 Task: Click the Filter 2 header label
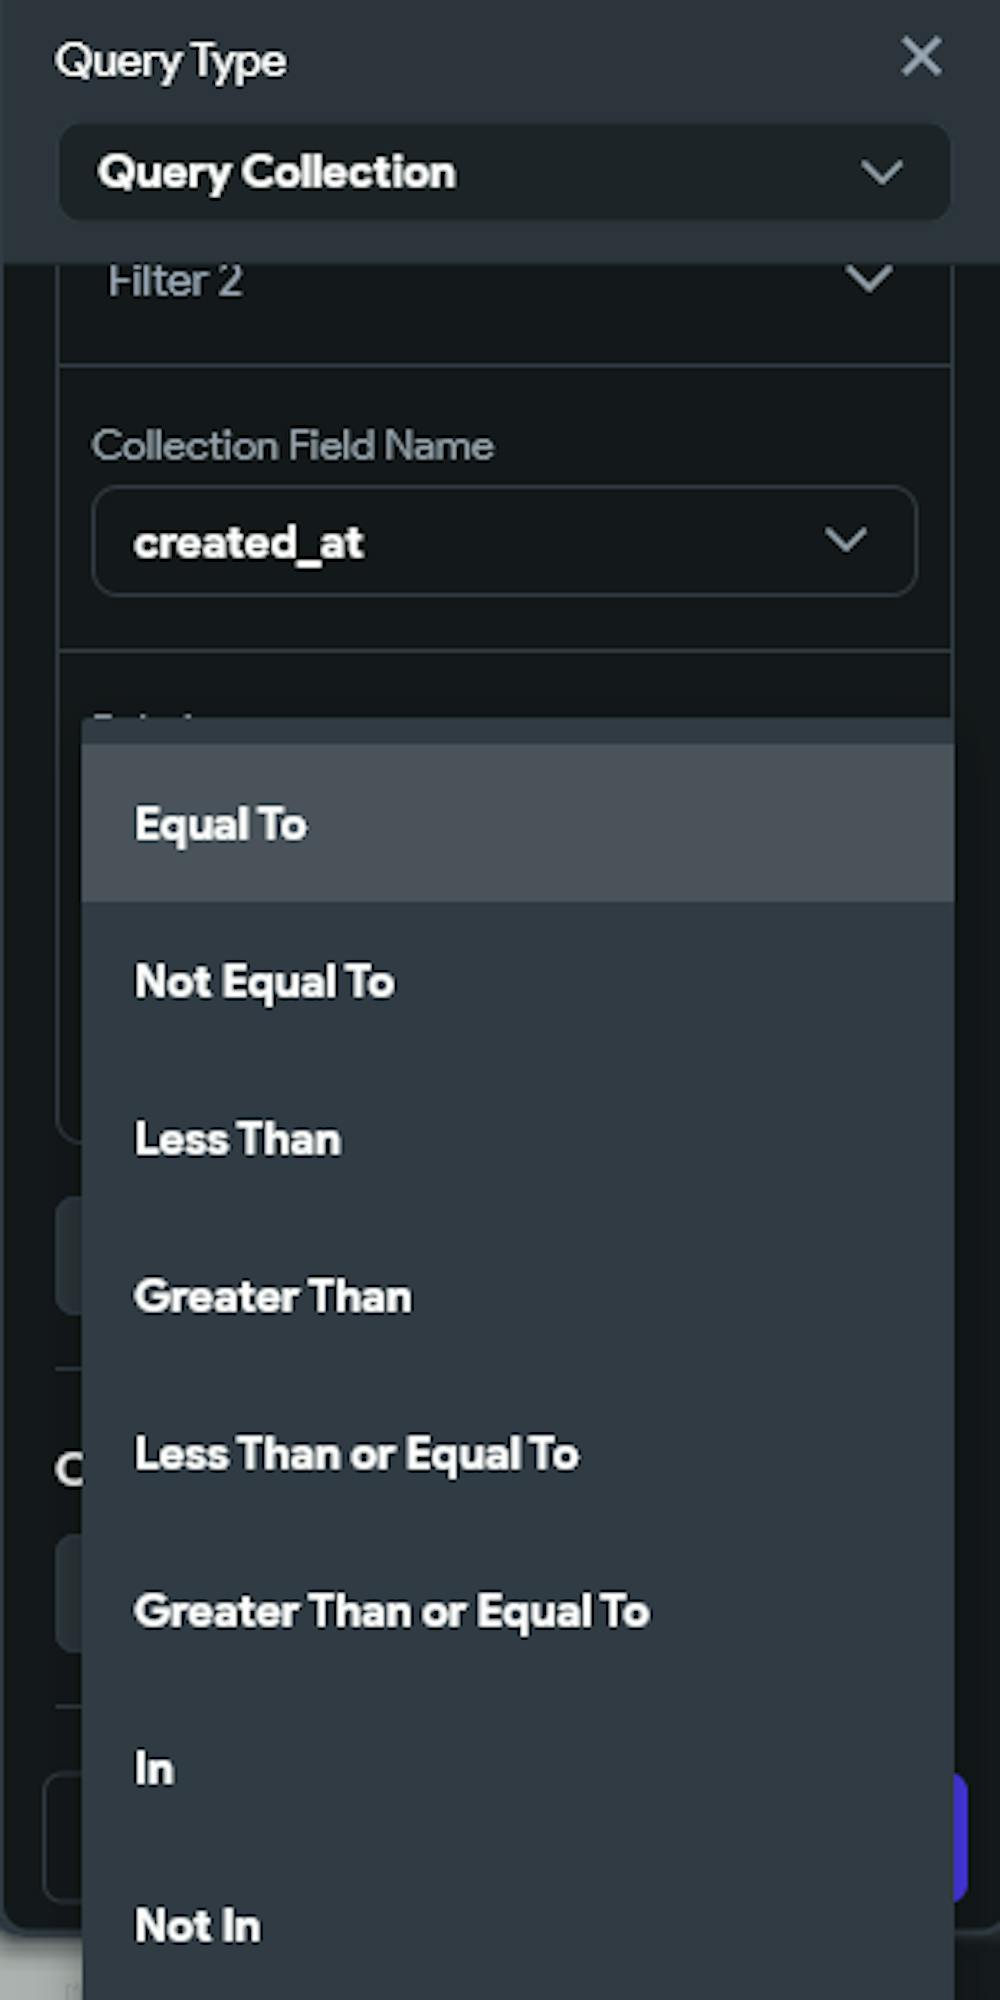pyautogui.click(x=175, y=281)
